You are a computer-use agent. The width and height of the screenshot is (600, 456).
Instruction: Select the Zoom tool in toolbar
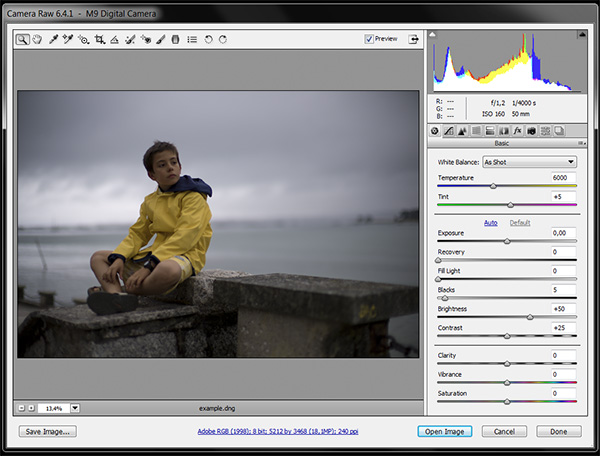[x=22, y=40]
